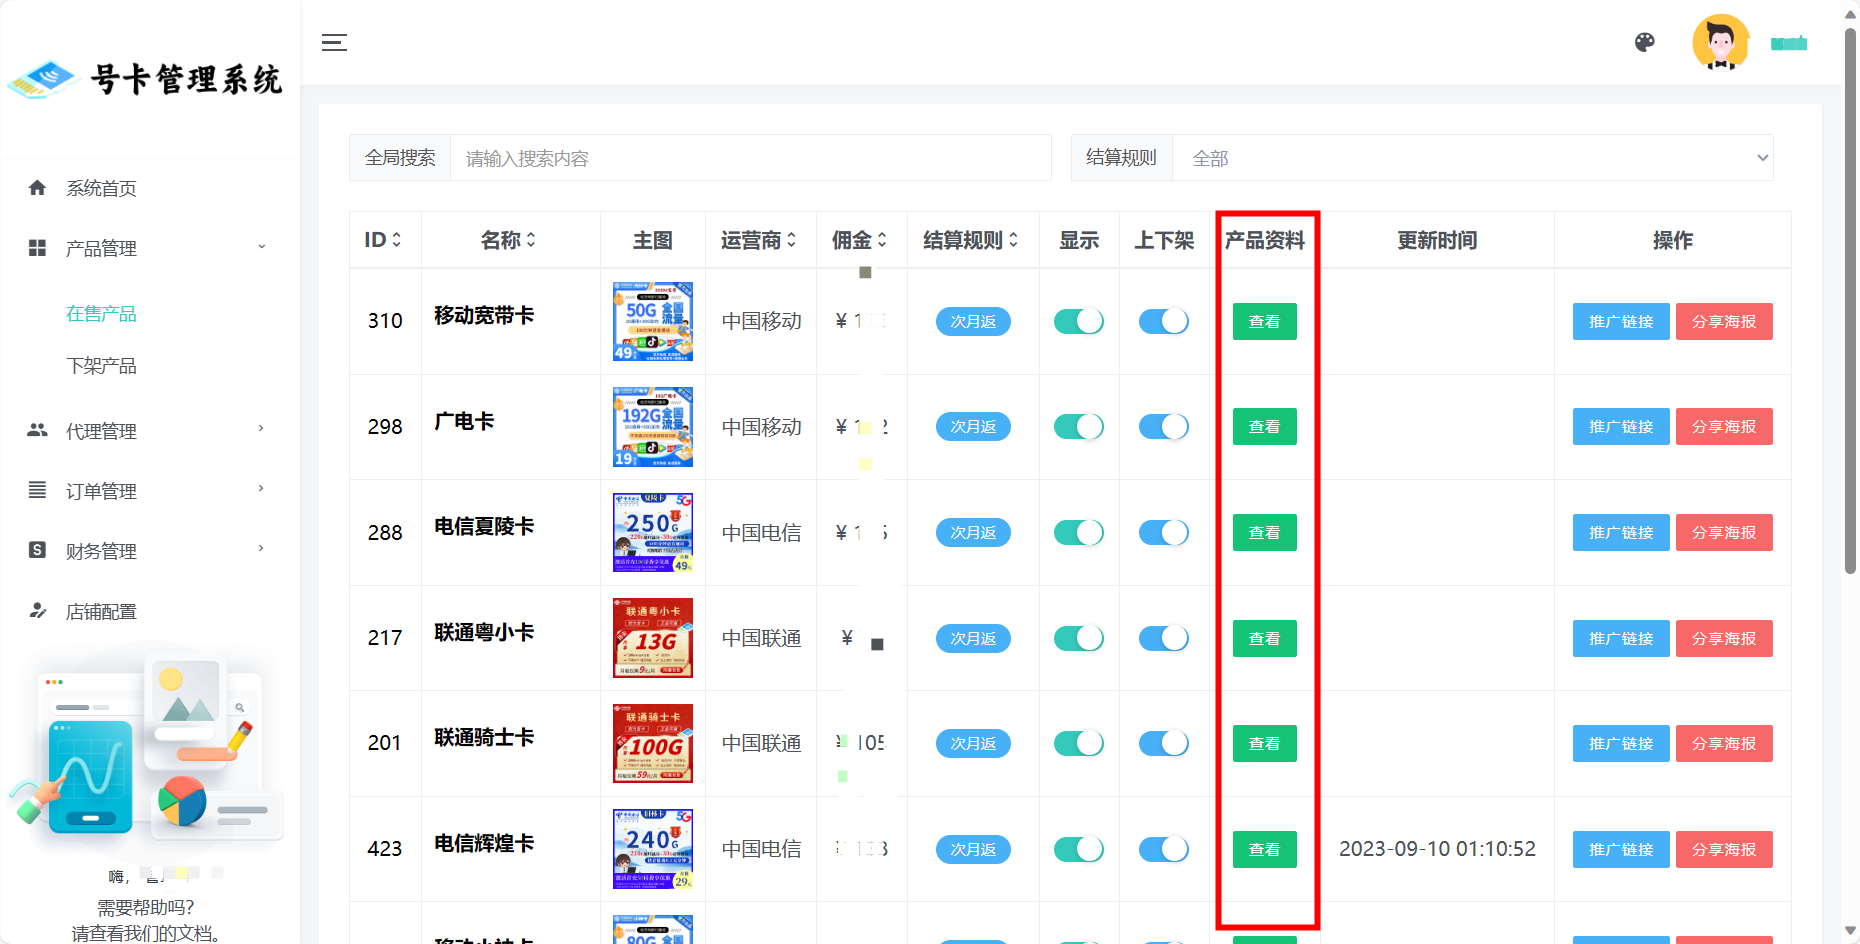The image size is (1860, 944).
Task: Click the list icon beside 订单管理
Action: [38, 490]
